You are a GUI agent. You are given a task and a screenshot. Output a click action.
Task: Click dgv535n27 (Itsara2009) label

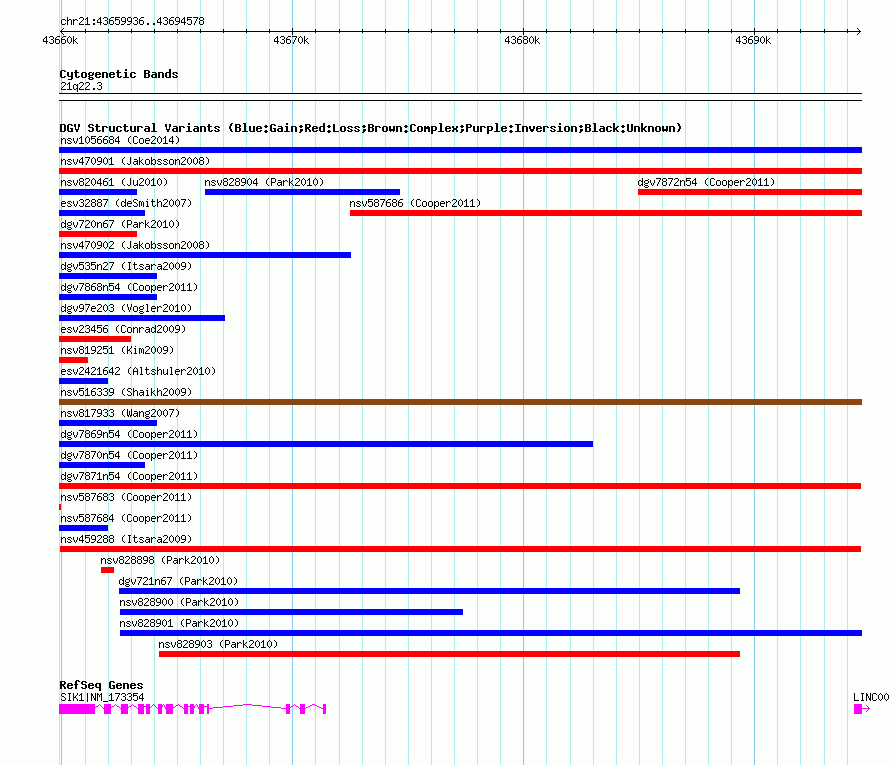pos(126,266)
